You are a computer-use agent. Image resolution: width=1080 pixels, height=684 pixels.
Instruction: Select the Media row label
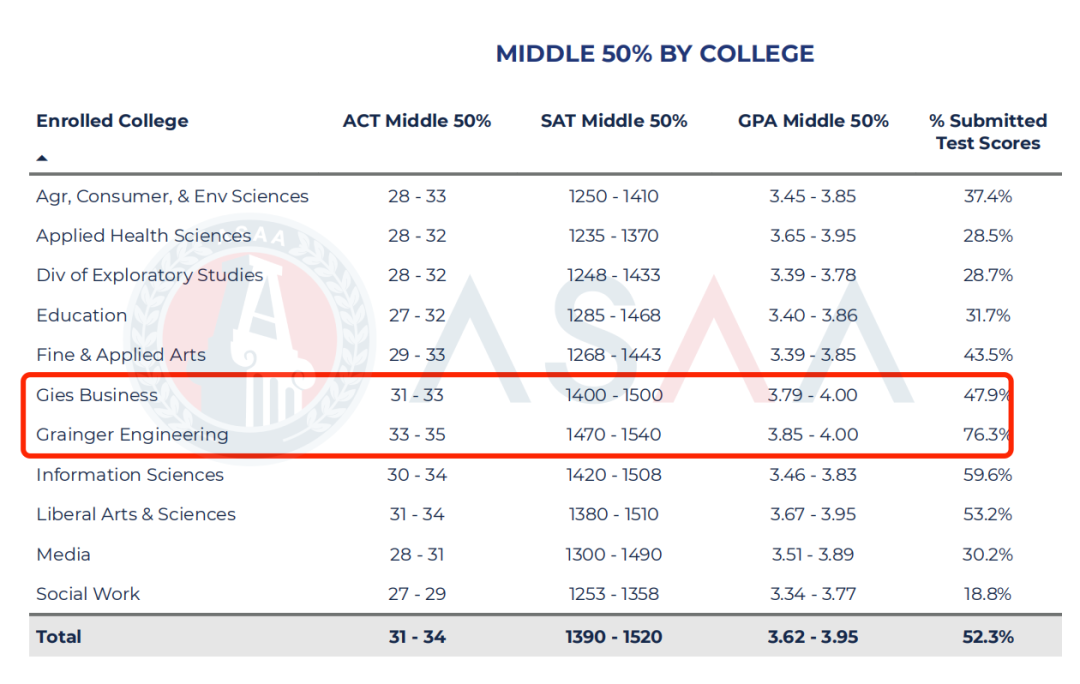coord(63,554)
